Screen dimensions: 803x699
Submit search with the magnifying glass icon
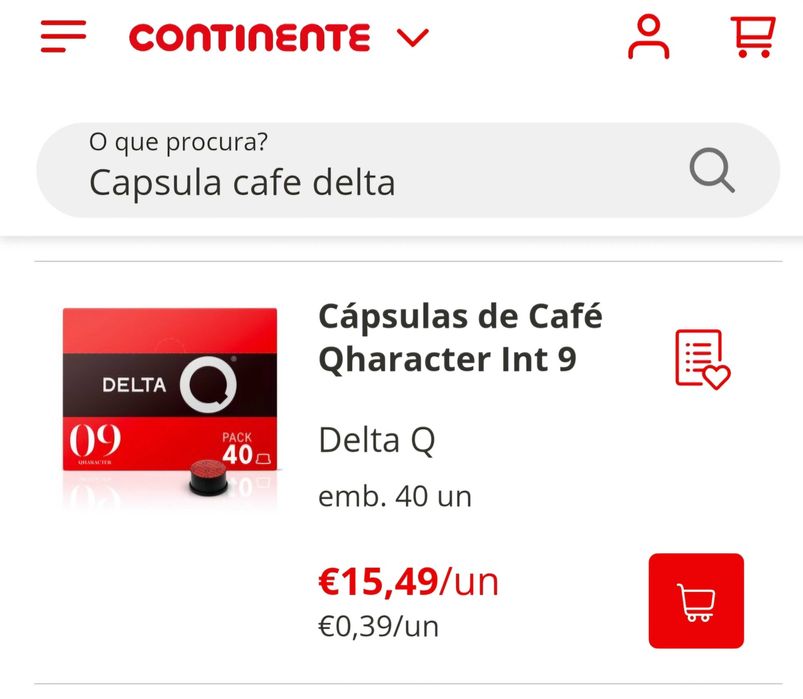coord(712,171)
